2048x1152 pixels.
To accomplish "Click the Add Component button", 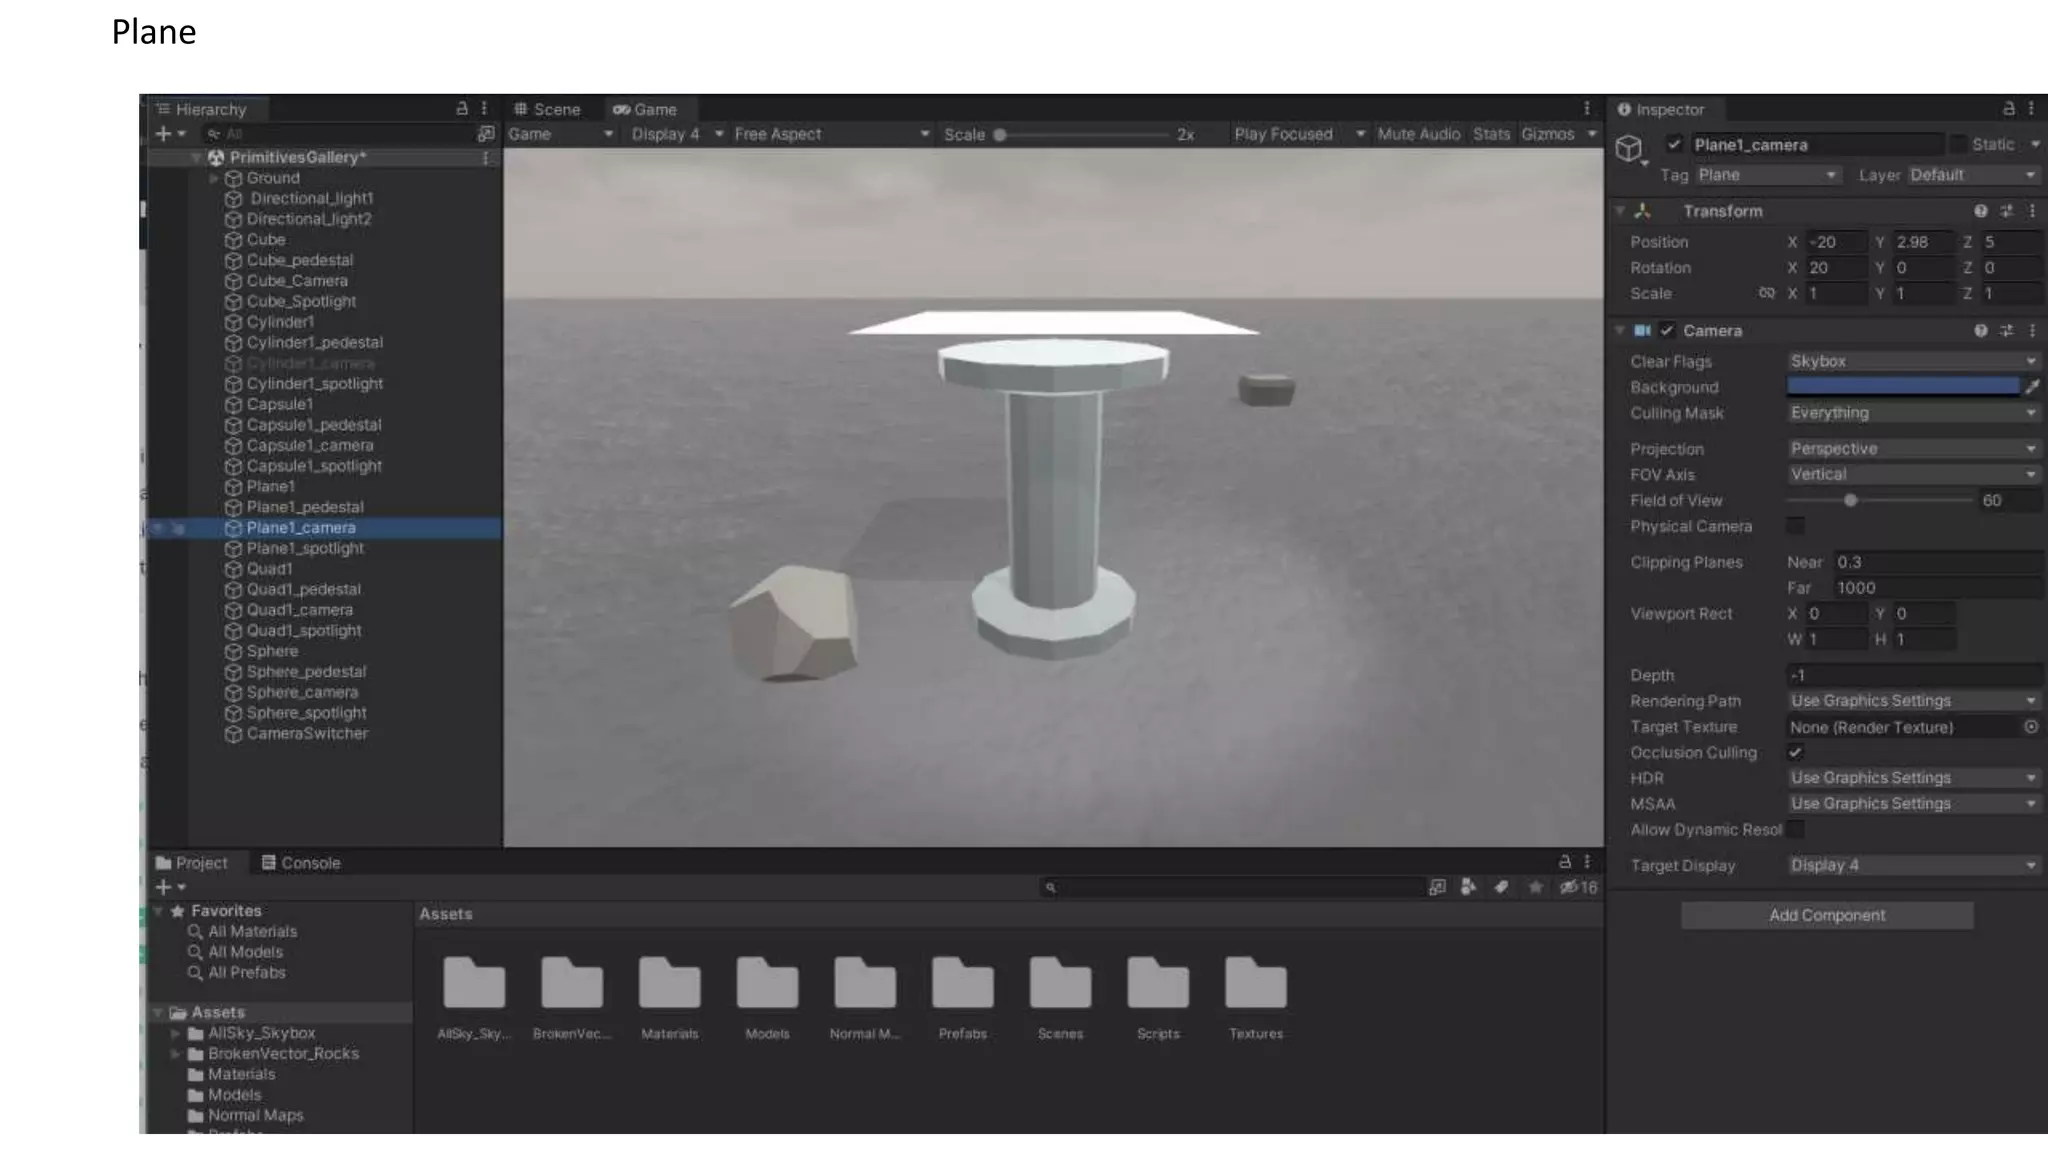I will (x=1826, y=915).
